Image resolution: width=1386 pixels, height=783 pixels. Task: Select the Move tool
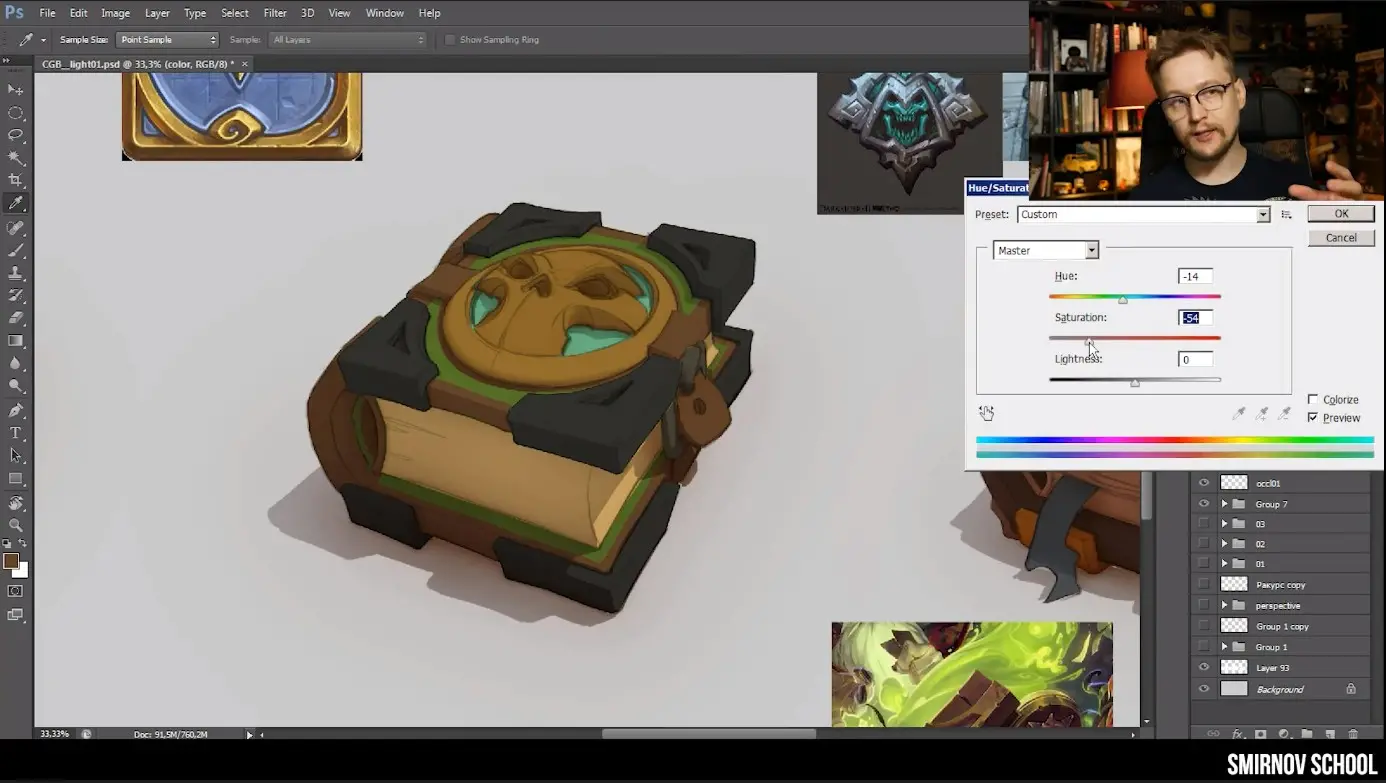point(16,90)
